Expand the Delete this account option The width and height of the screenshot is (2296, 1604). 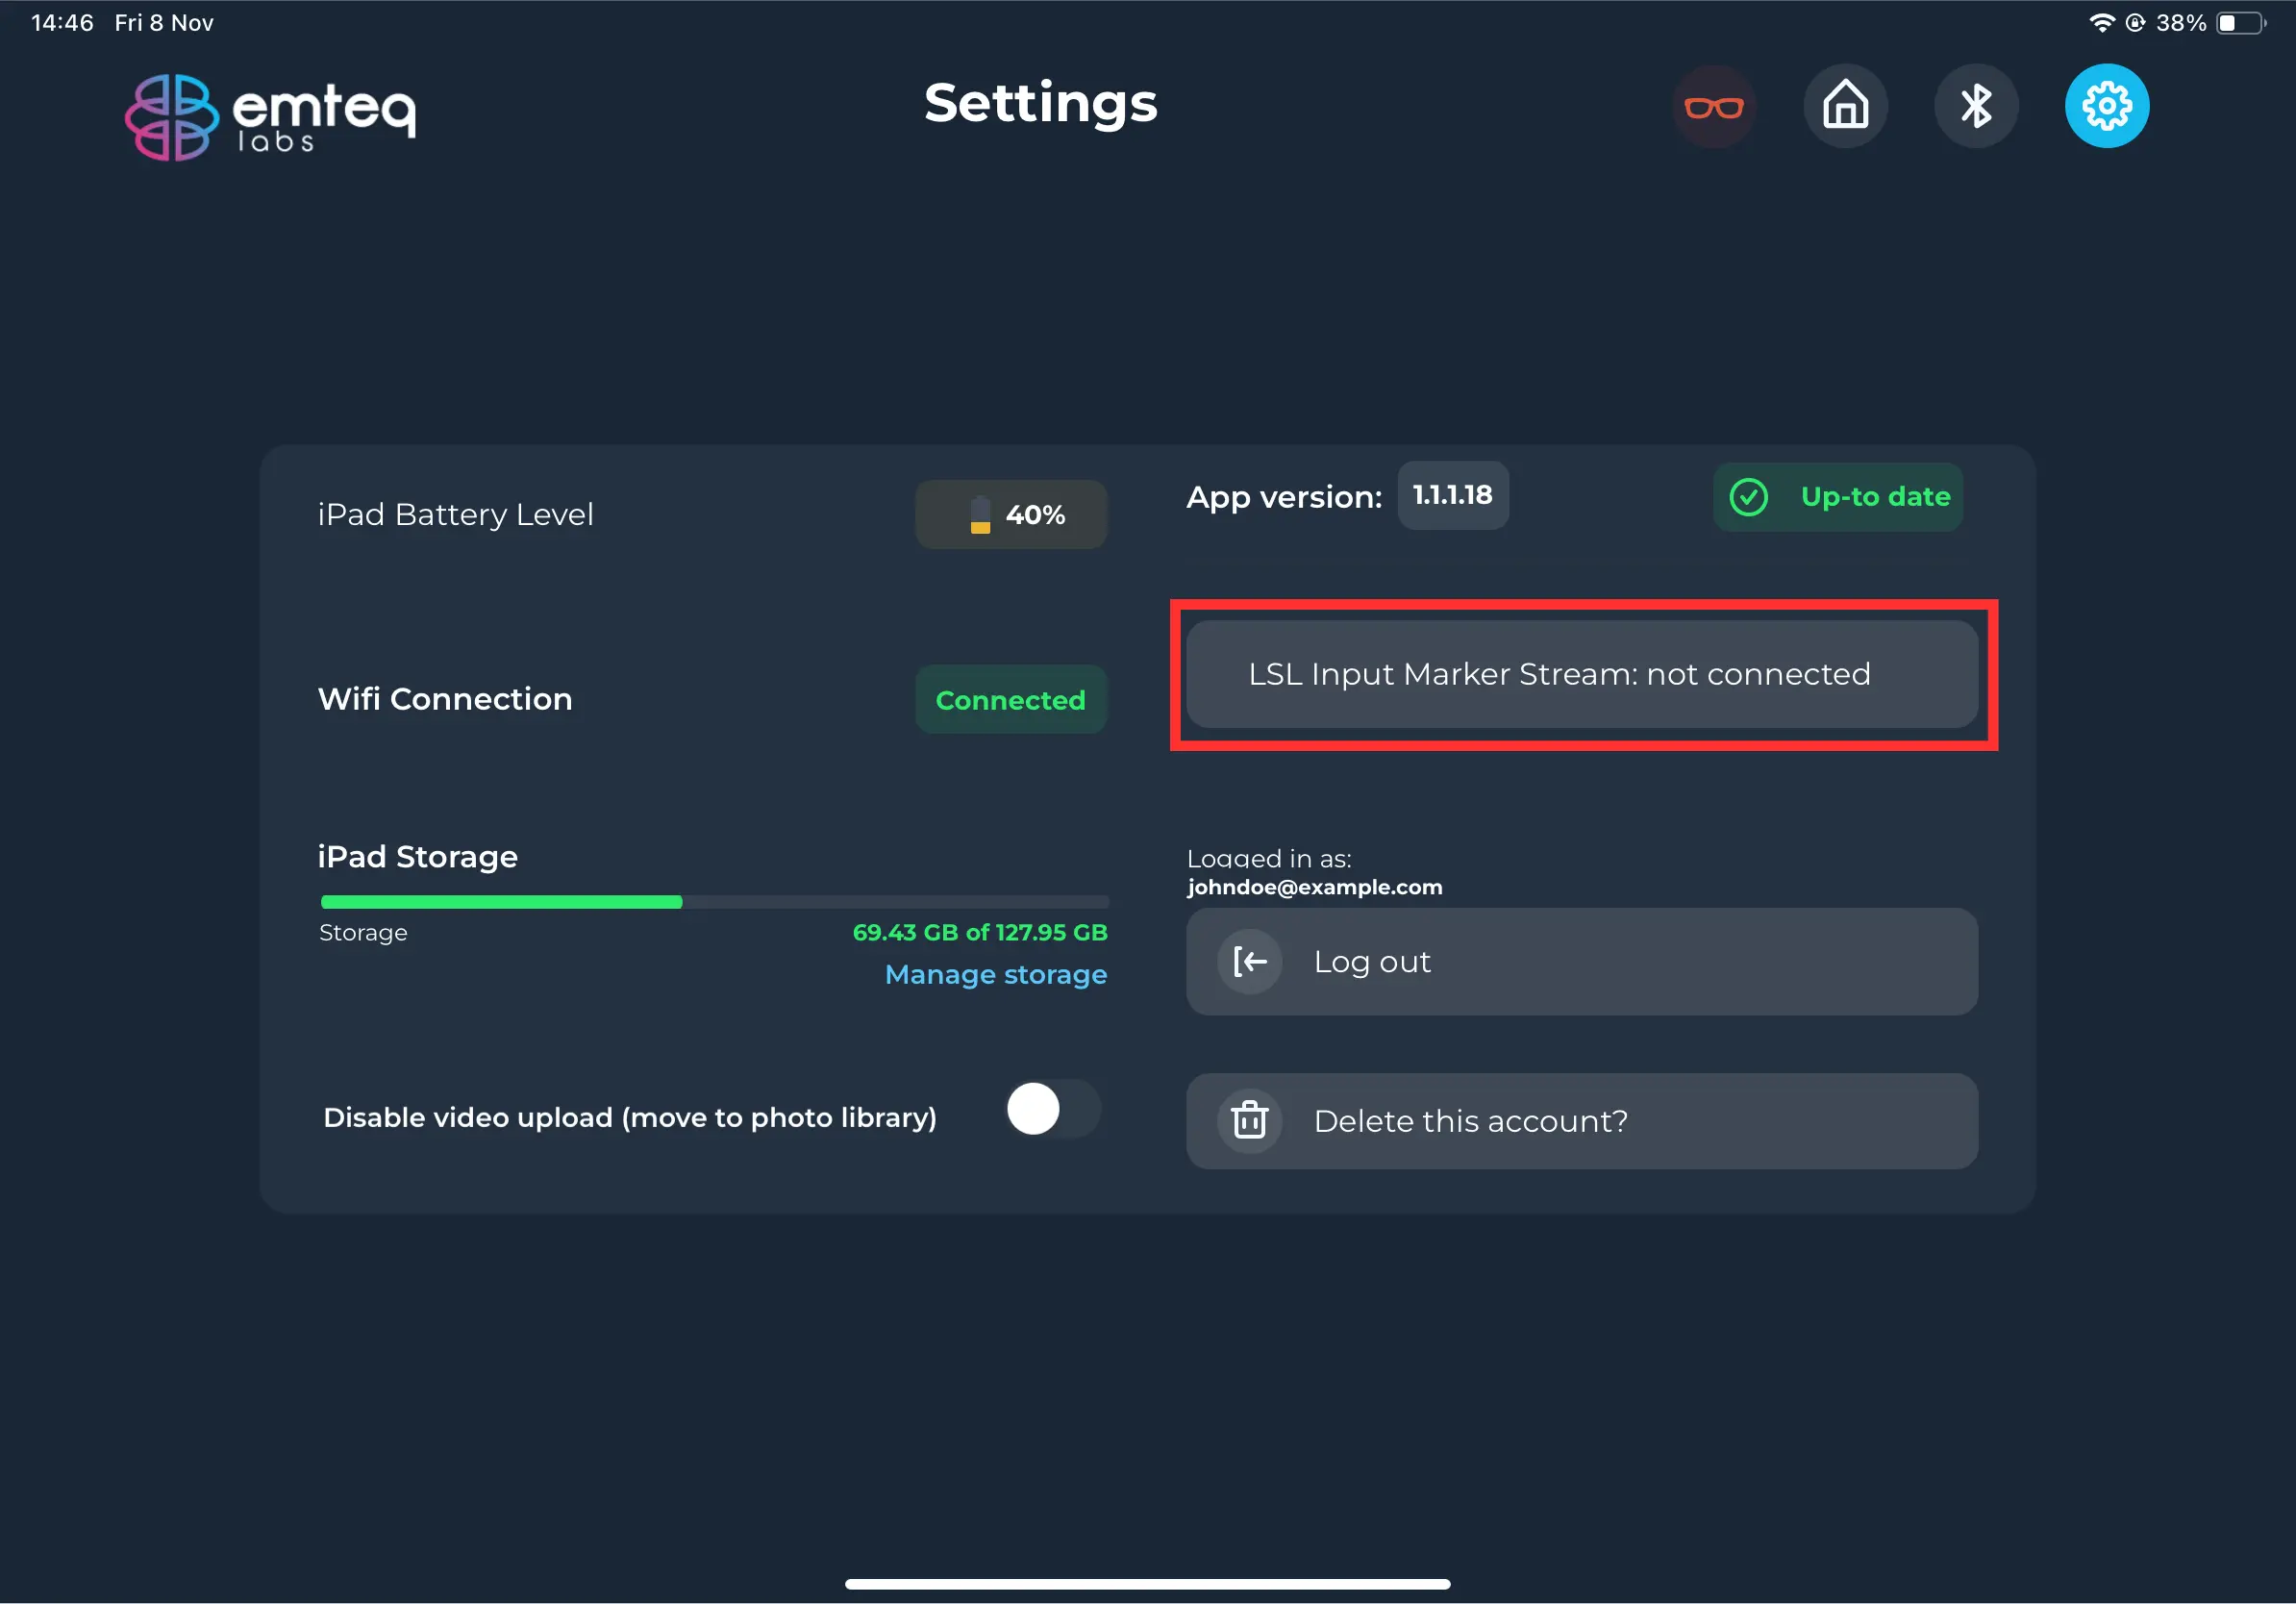point(1581,1120)
